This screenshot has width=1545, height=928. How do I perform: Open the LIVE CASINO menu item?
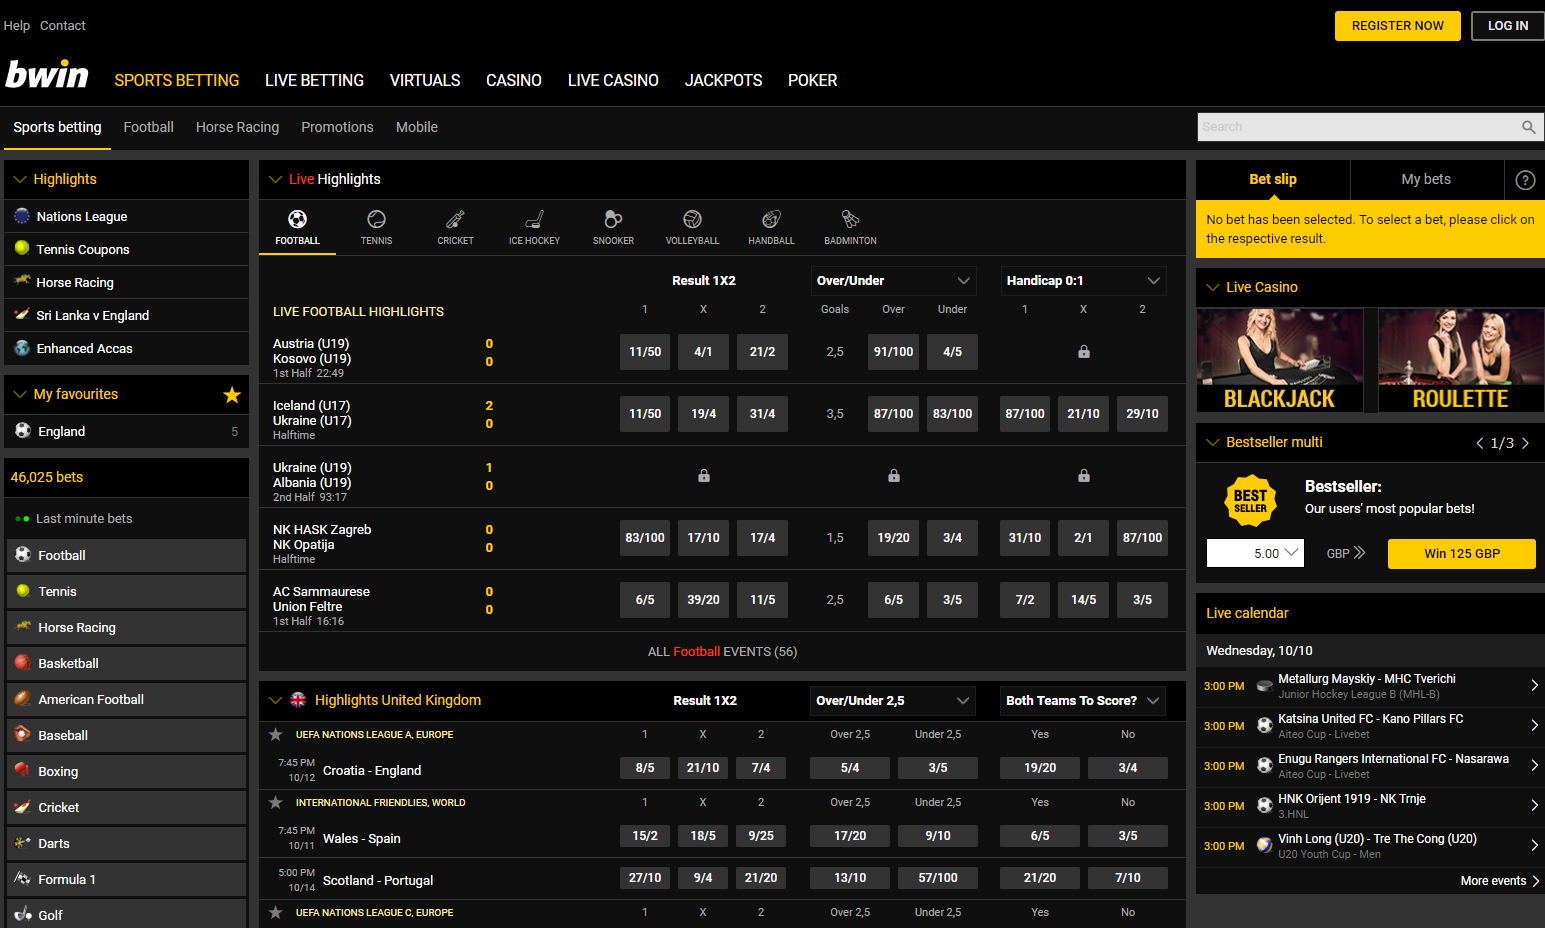(612, 80)
